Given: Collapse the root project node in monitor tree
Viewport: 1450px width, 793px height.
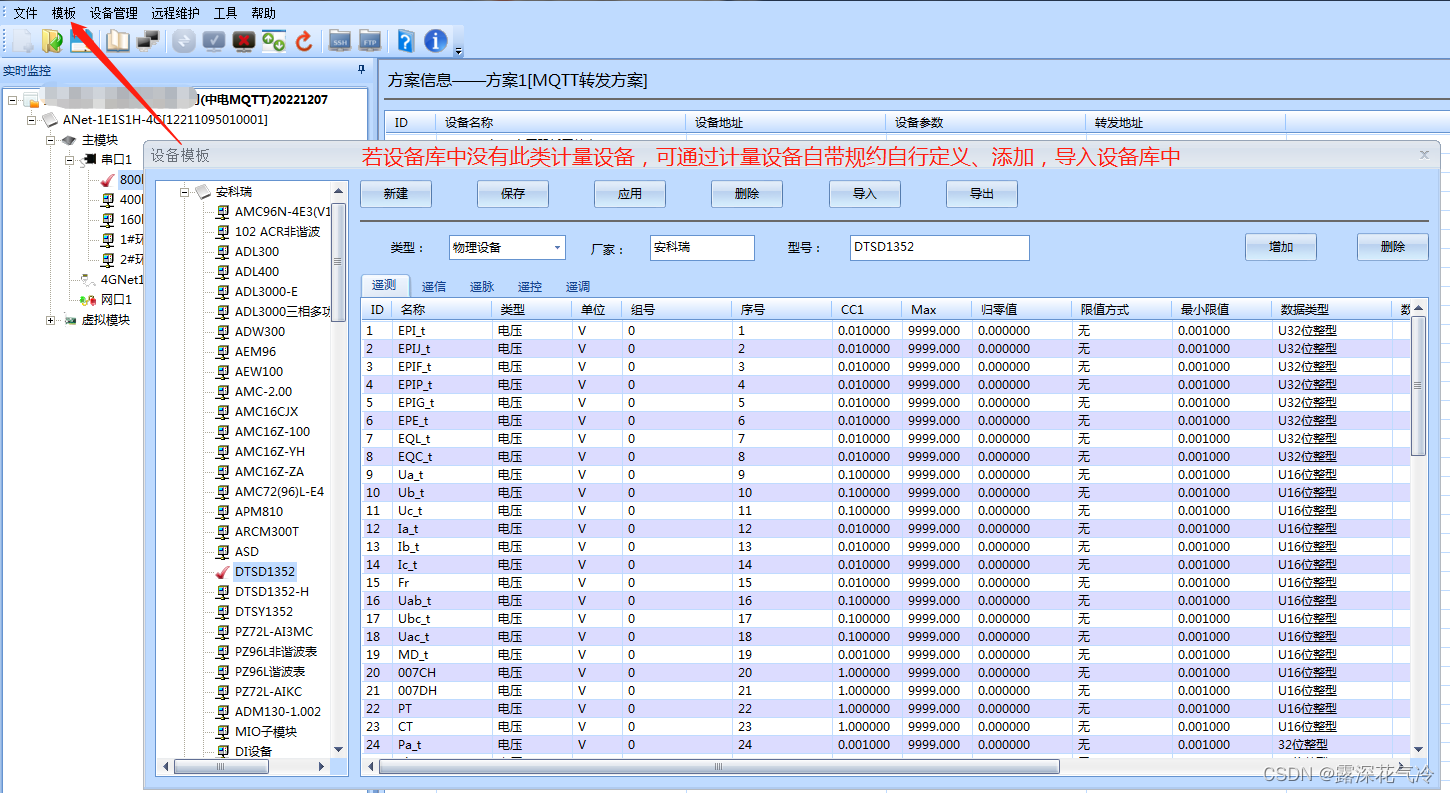Looking at the screenshot, I should pos(12,100).
